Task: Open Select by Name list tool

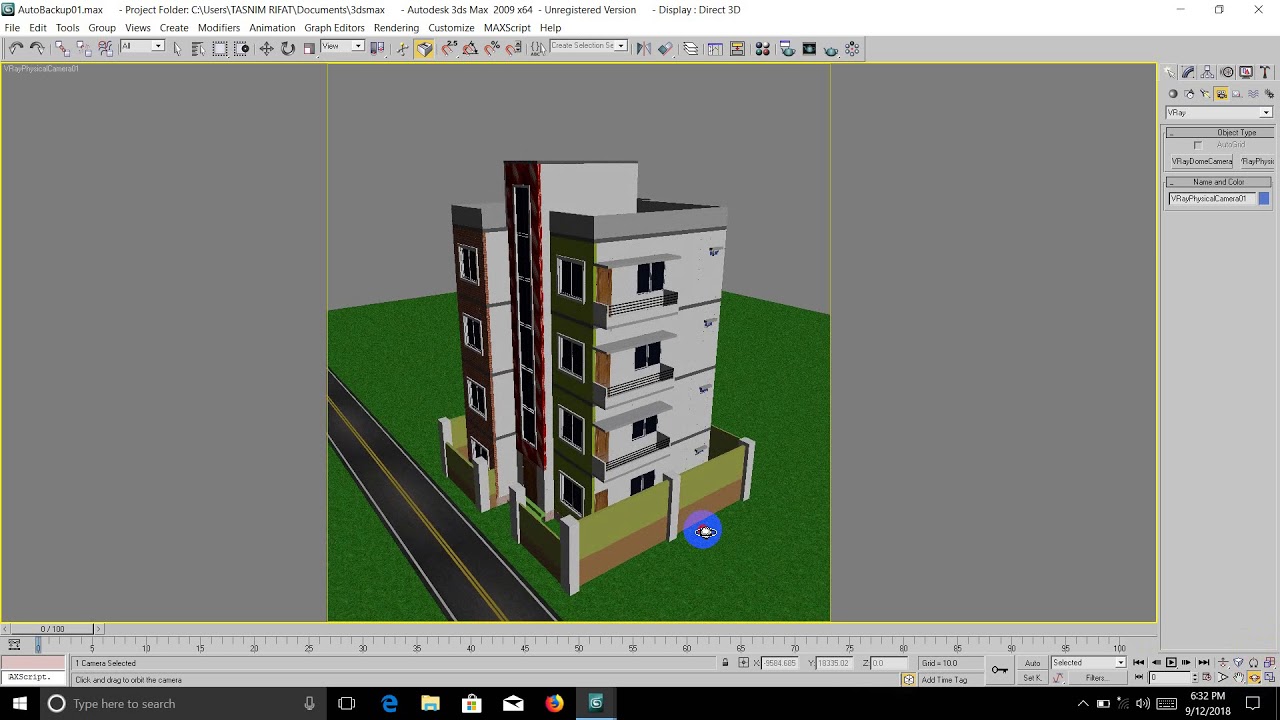Action: (198, 48)
